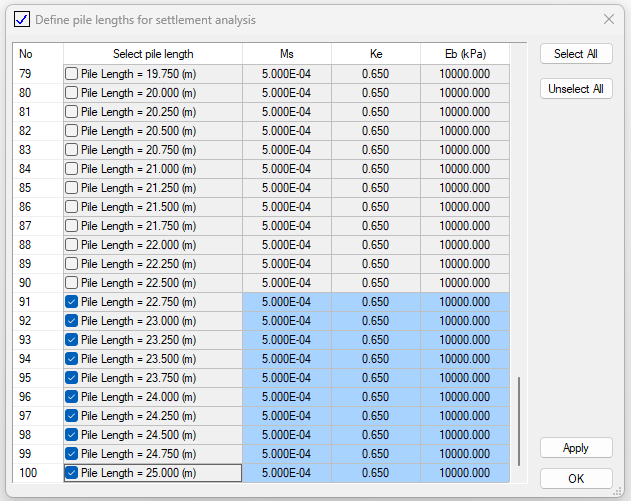Click the Ms column header

pos(287,54)
